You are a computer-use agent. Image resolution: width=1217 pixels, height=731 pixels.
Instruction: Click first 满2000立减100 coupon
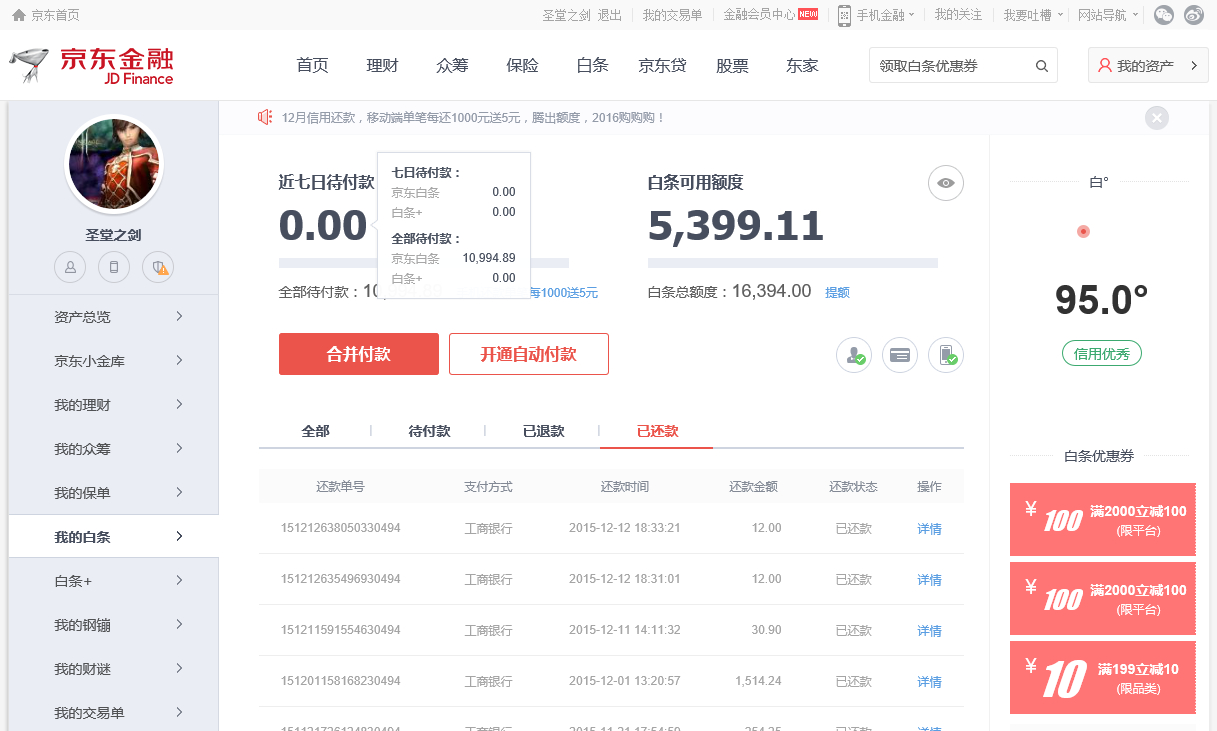click(1103, 520)
